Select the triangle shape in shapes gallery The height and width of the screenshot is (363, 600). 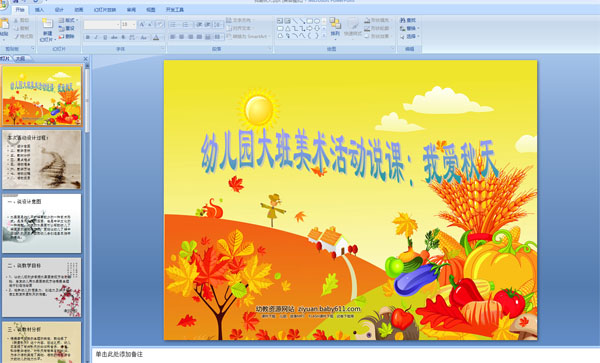[x=287, y=28]
